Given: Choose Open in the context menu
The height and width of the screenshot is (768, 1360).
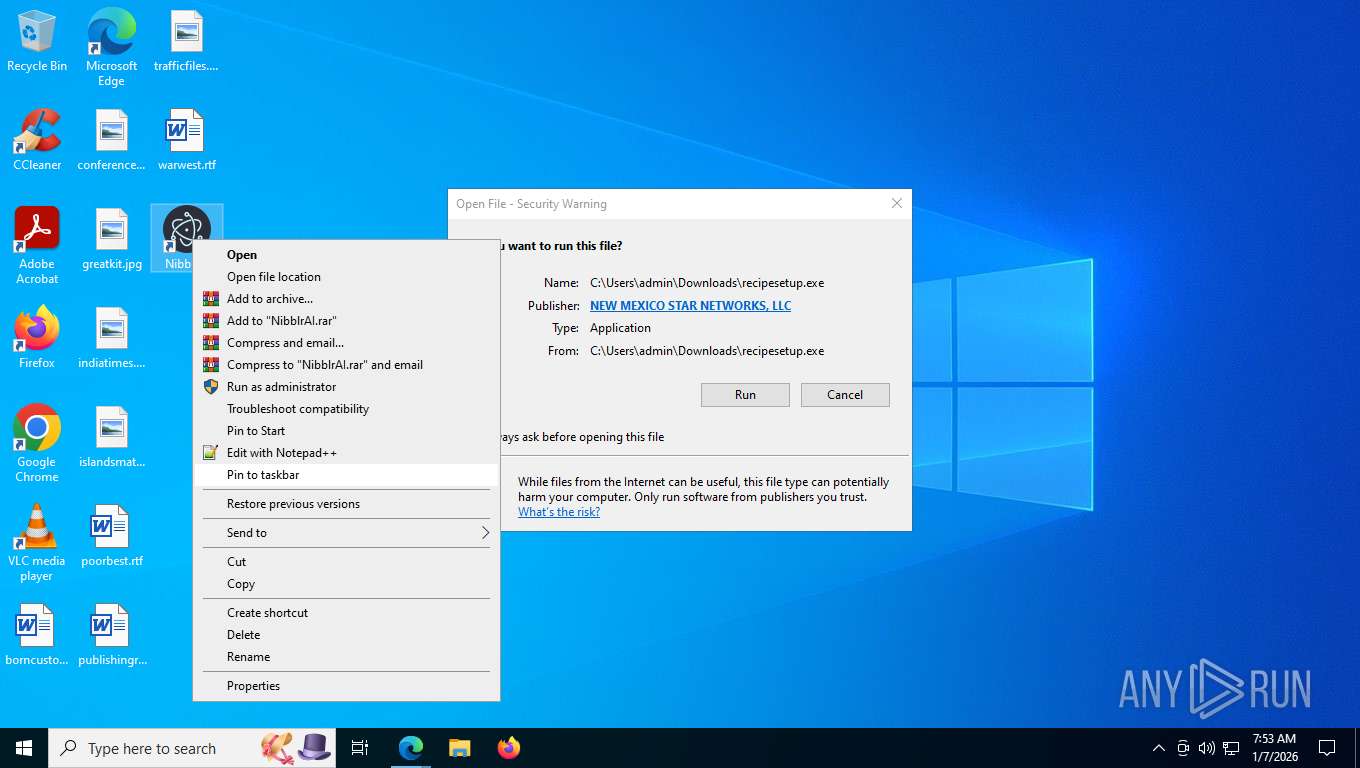Looking at the screenshot, I should pos(346,255).
